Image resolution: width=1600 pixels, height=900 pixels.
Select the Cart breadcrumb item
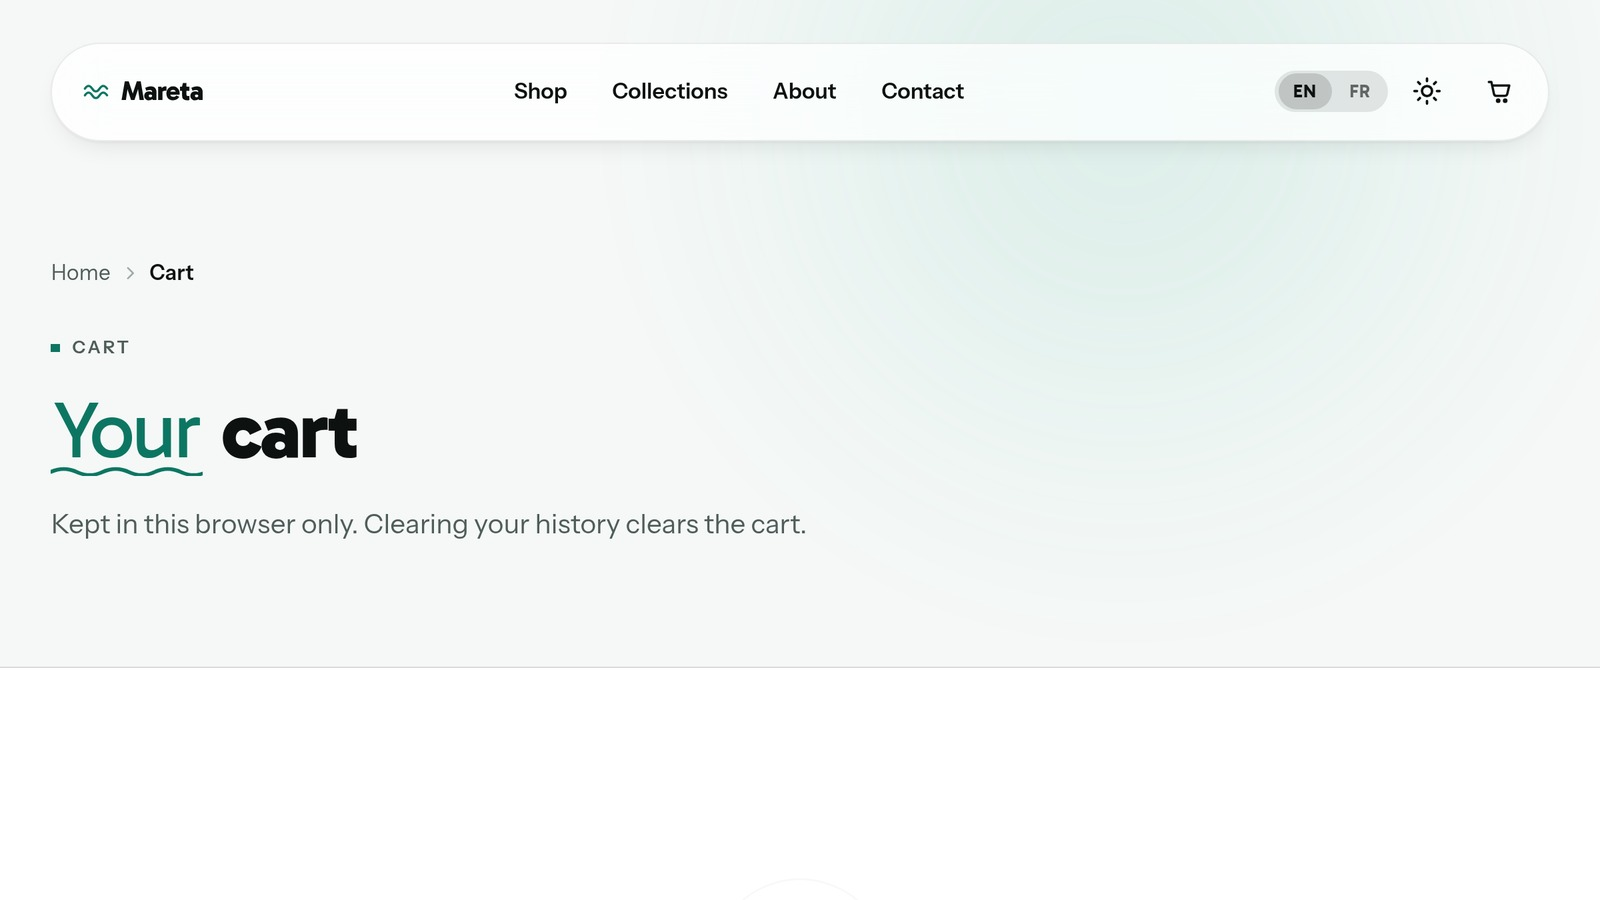171,273
